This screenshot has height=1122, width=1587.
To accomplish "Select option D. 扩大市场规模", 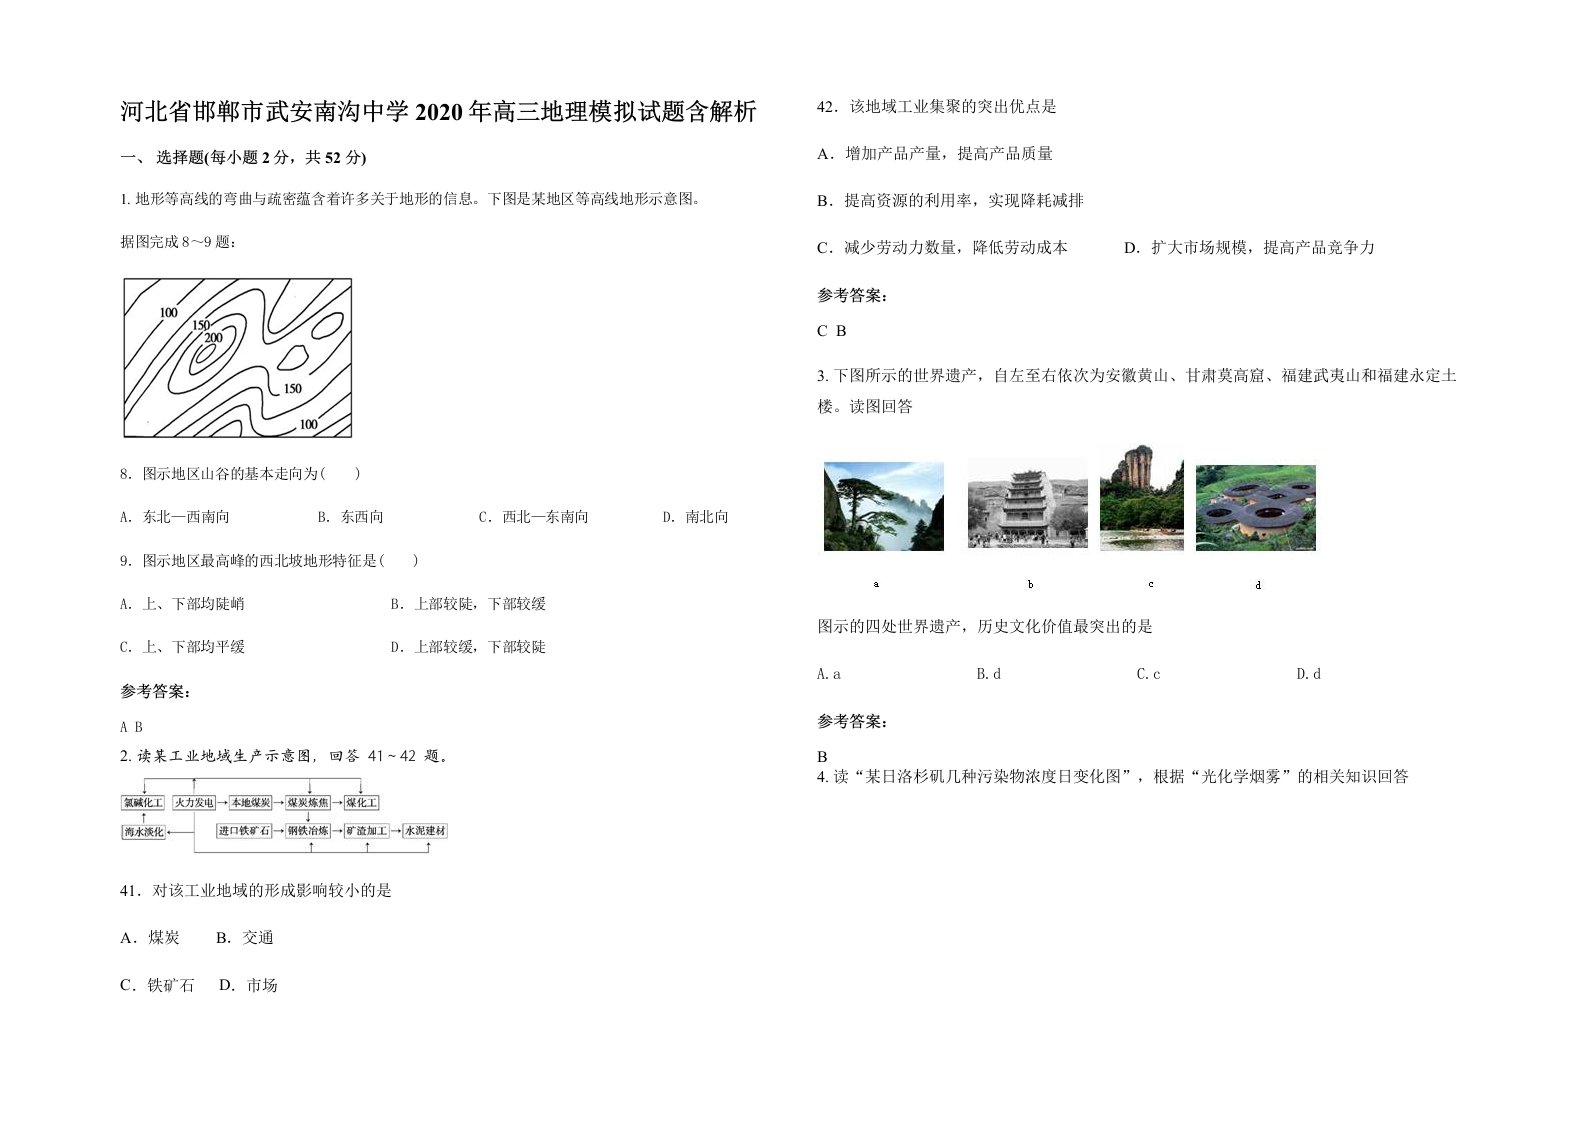I will (1249, 248).
